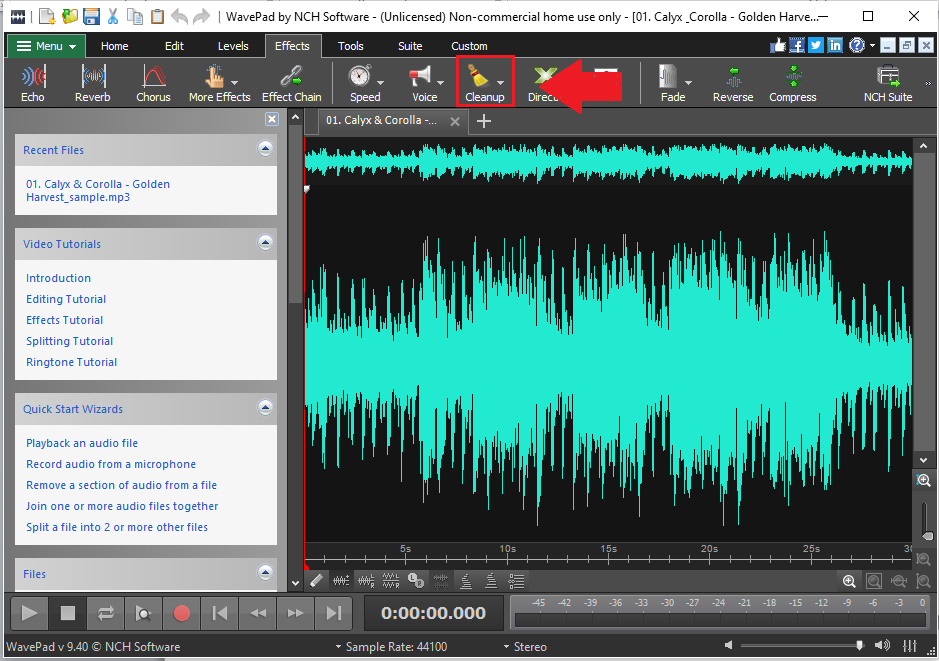The width and height of the screenshot is (939, 661).
Task: Click the Cleanup broom icon
Action: [478, 77]
